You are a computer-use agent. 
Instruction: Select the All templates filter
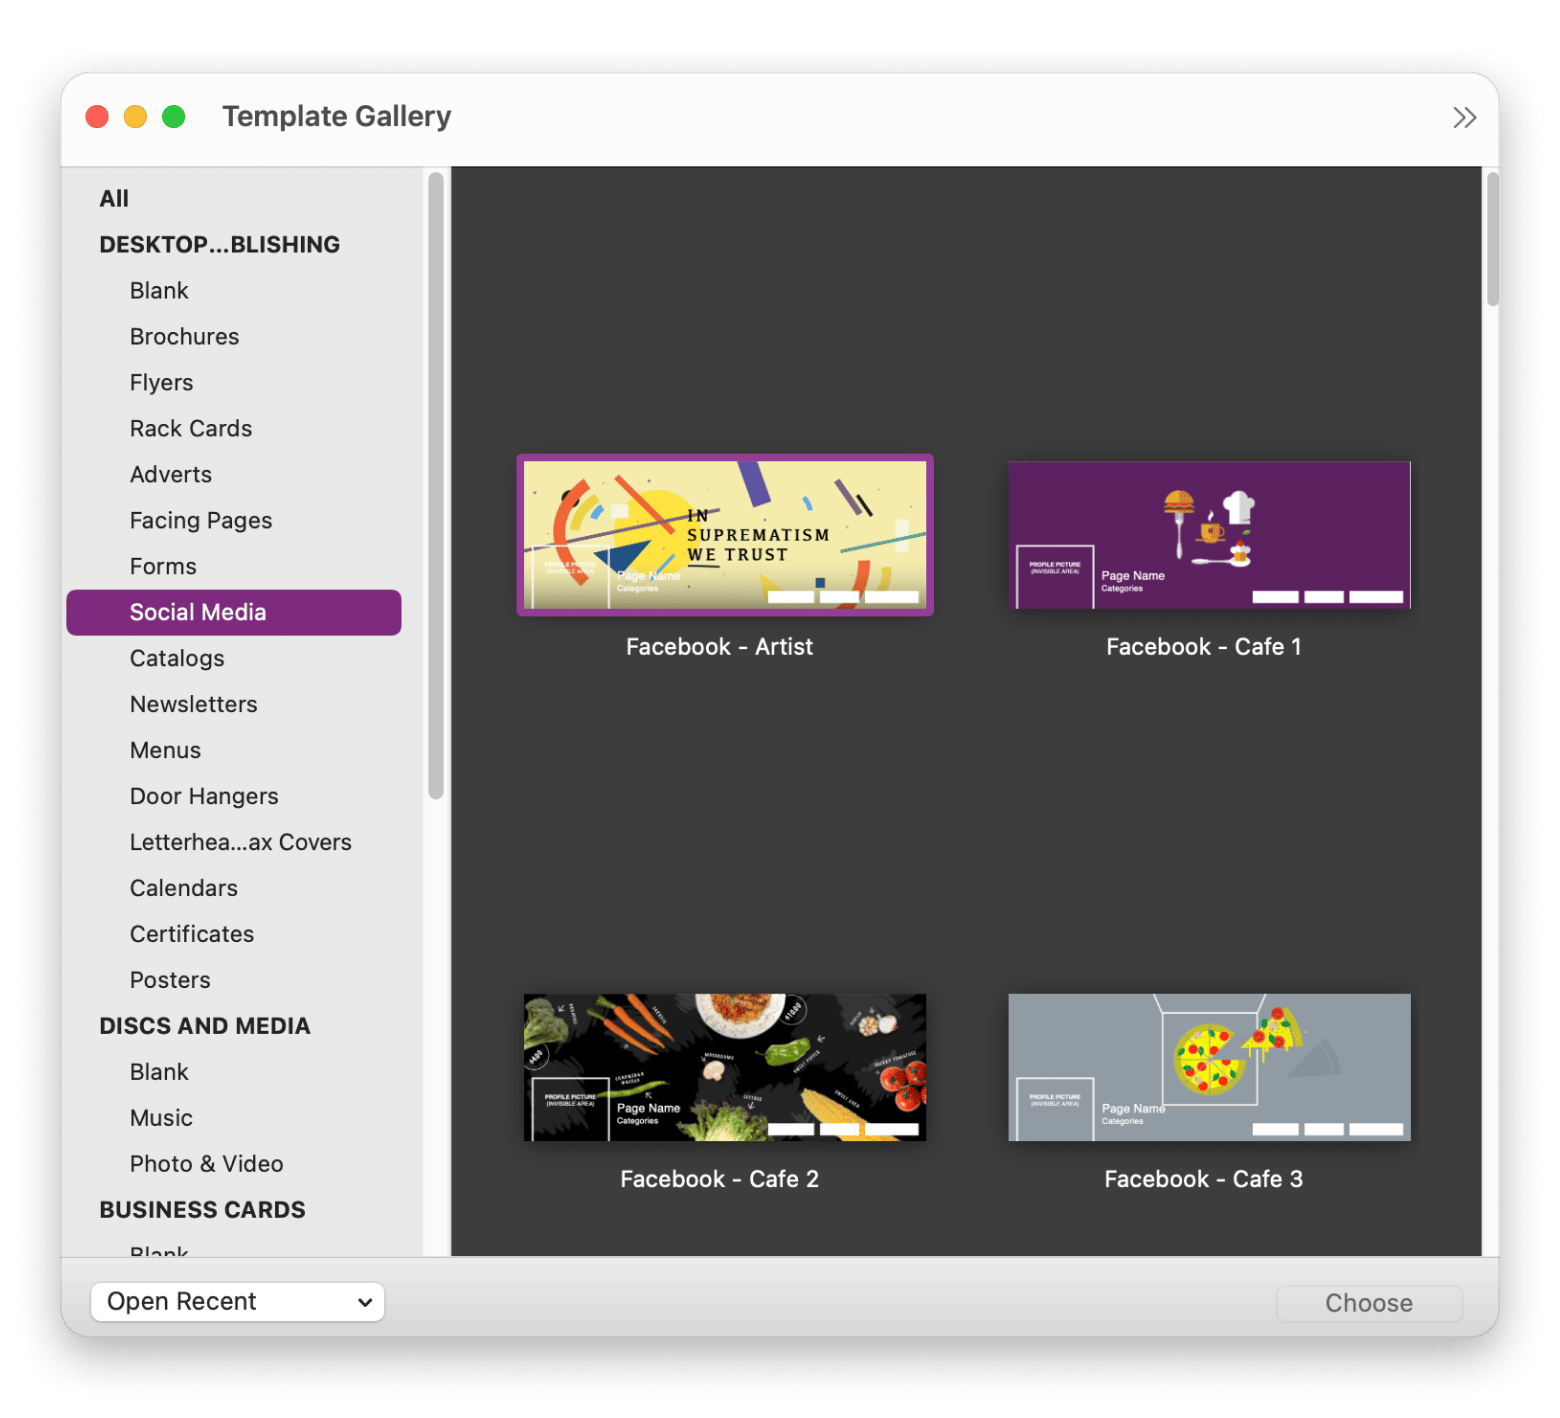point(113,198)
